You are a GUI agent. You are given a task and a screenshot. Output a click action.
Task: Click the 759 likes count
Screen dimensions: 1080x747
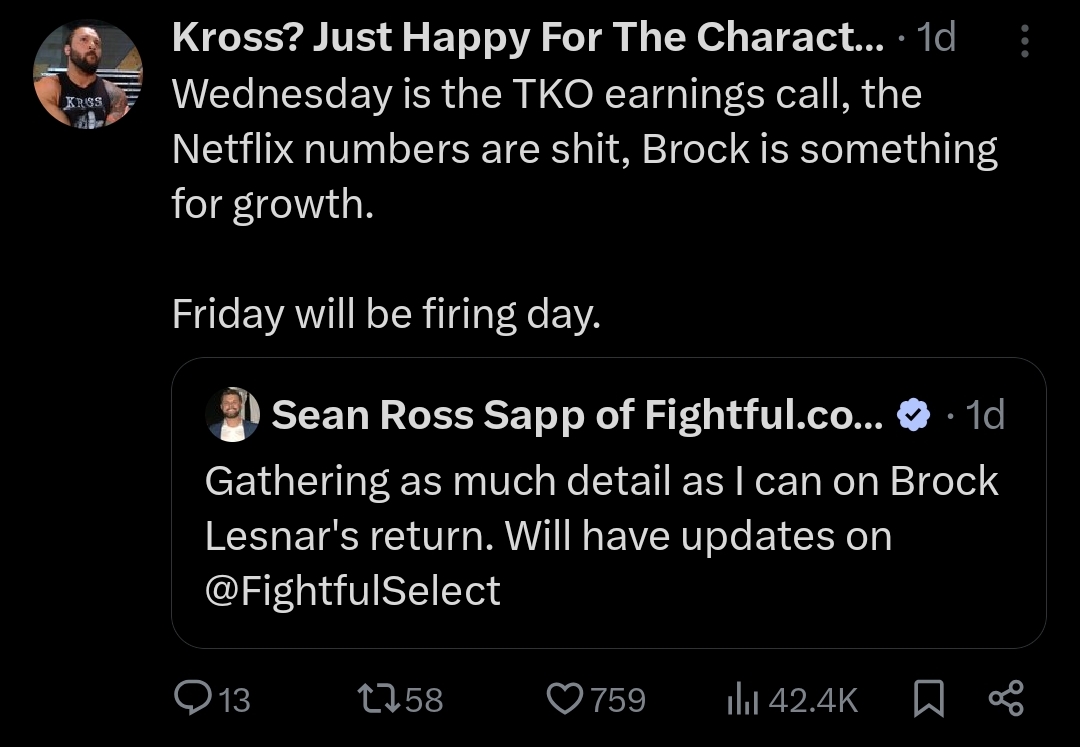tap(618, 699)
